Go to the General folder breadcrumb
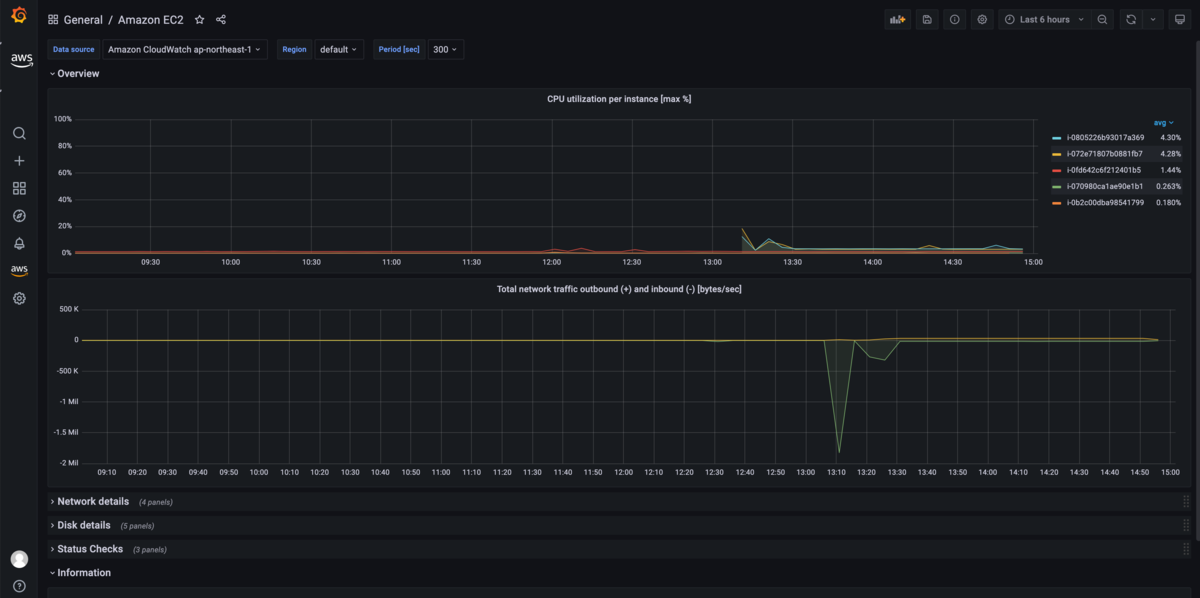The height and width of the screenshot is (598, 1200). click(x=83, y=19)
